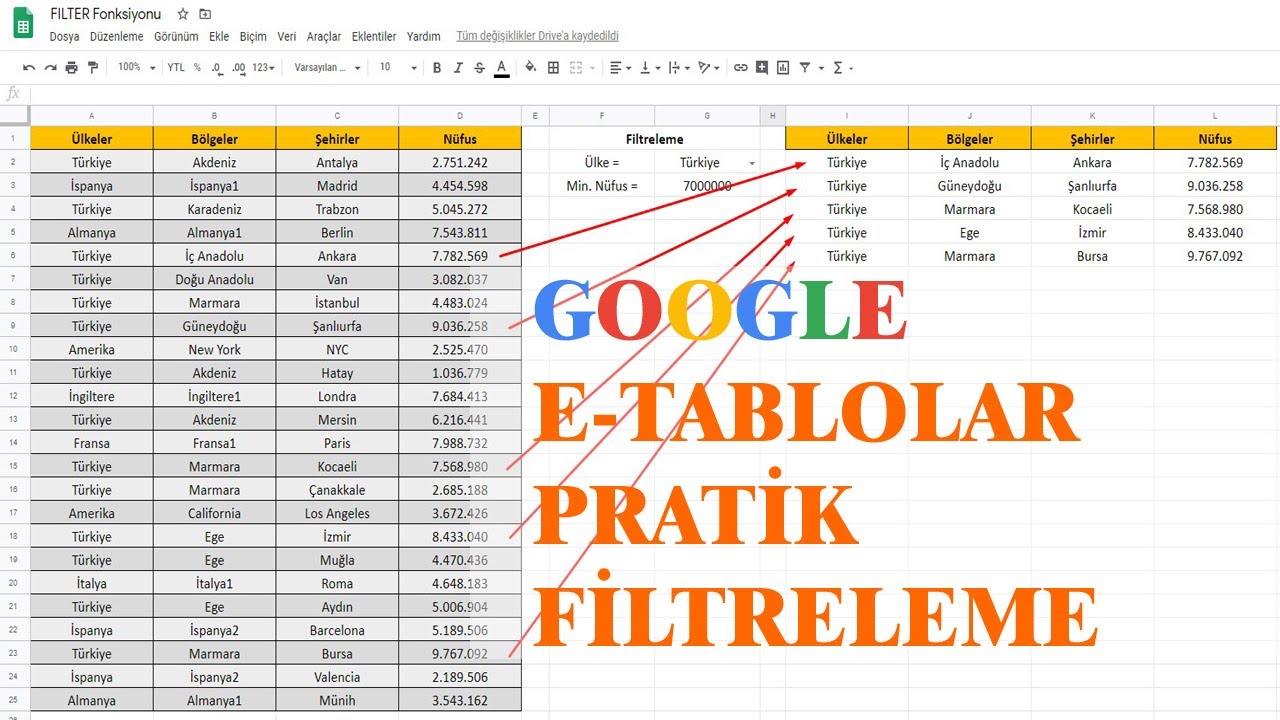Image resolution: width=1280 pixels, height=720 pixels.
Task: Open the fill color picker
Action: pyautogui.click(x=530, y=68)
